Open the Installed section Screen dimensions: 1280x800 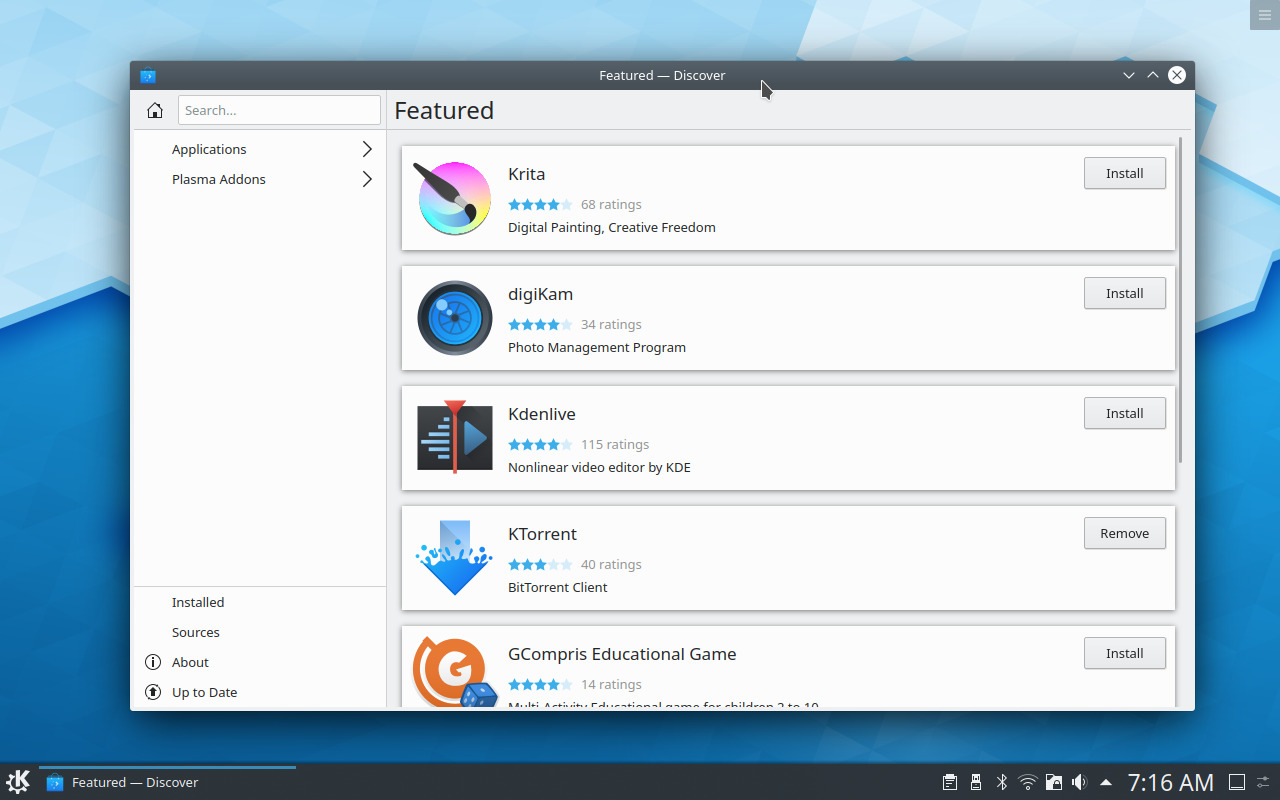pyautogui.click(x=197, y=602)
